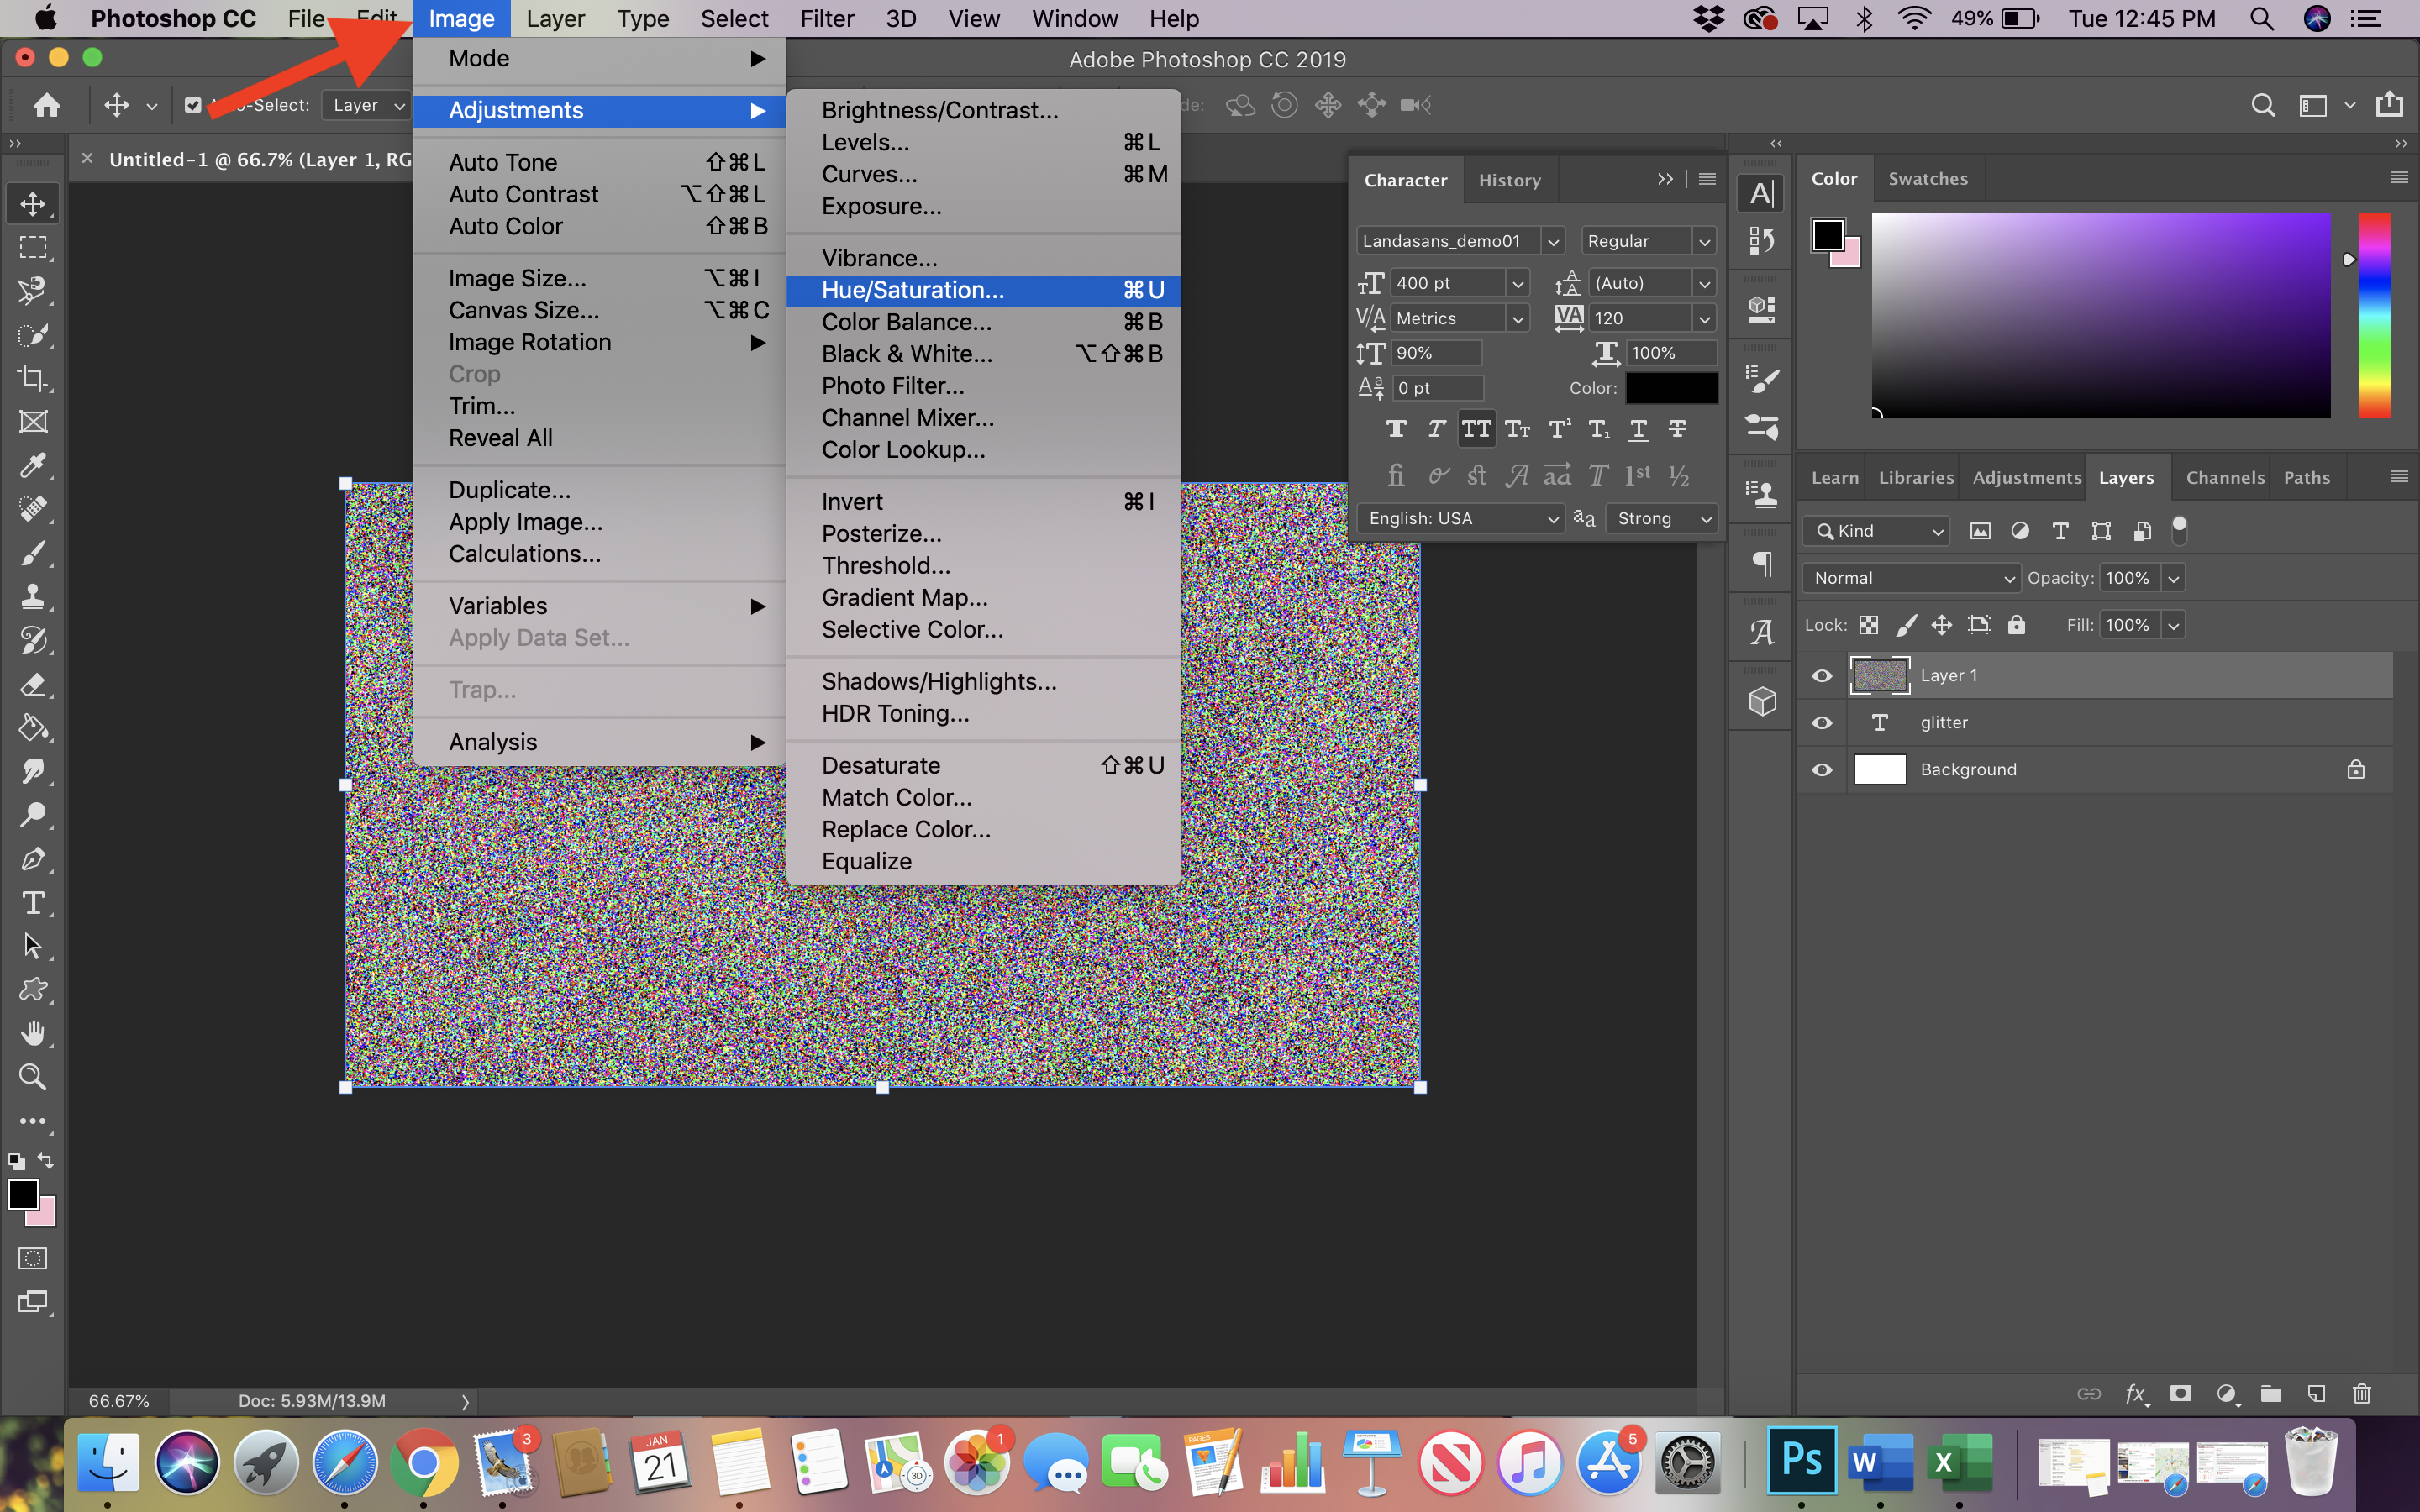The height and width of the screenshot is (1512, 2420).
Task: Choose Image Size menu item
Action: click(x=600, y=278)
